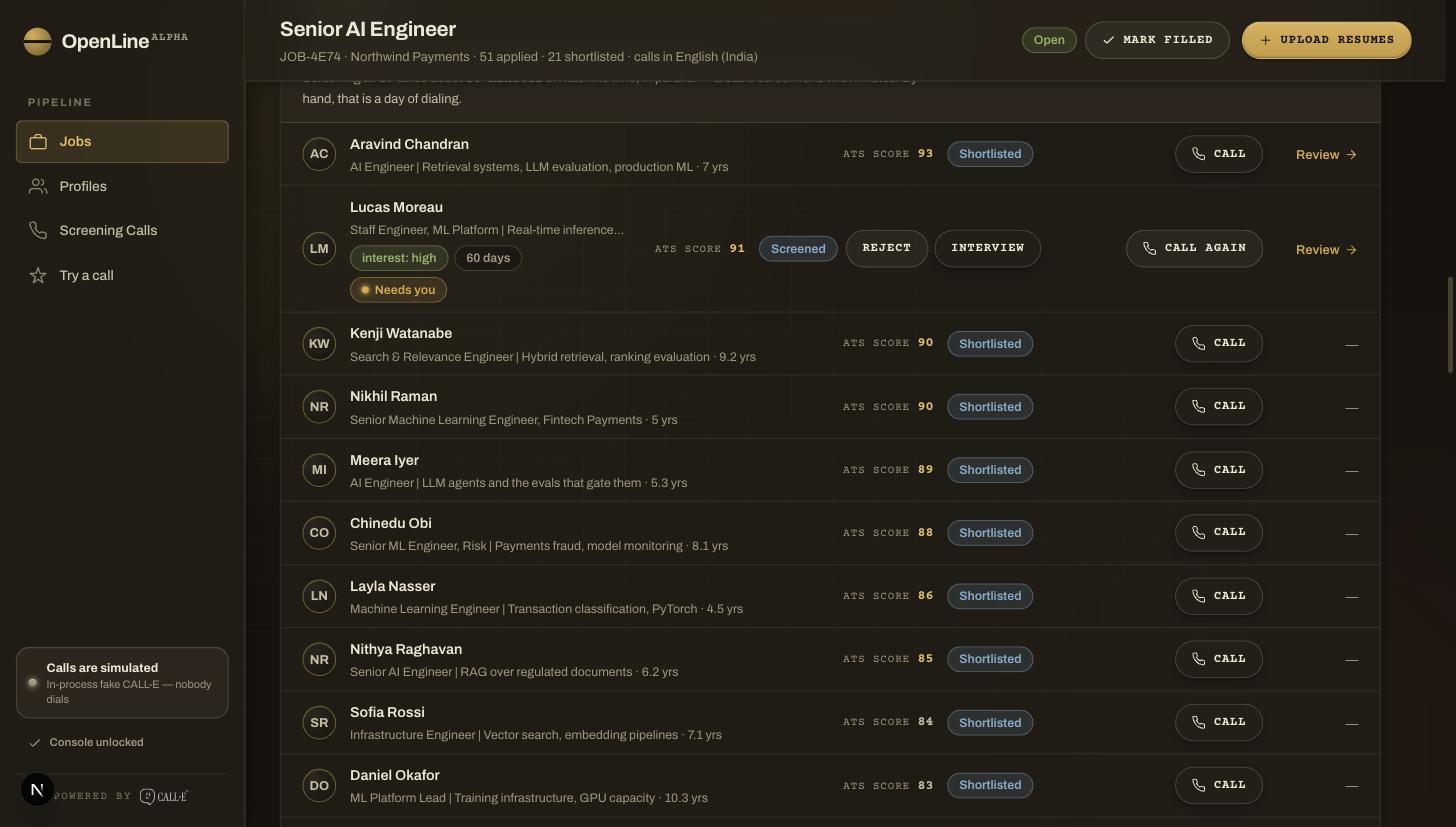Click the SR avatar for Sofia Rossi
Viewport: 1456px width, 827px height.
(x=319, y=722)
